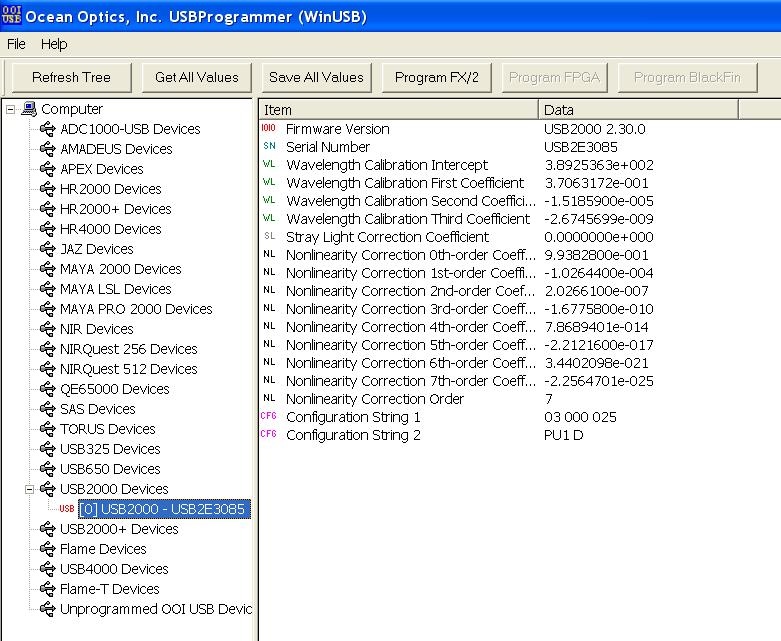Open the File menu
The image size is (781, 641).
coord(16,44)
